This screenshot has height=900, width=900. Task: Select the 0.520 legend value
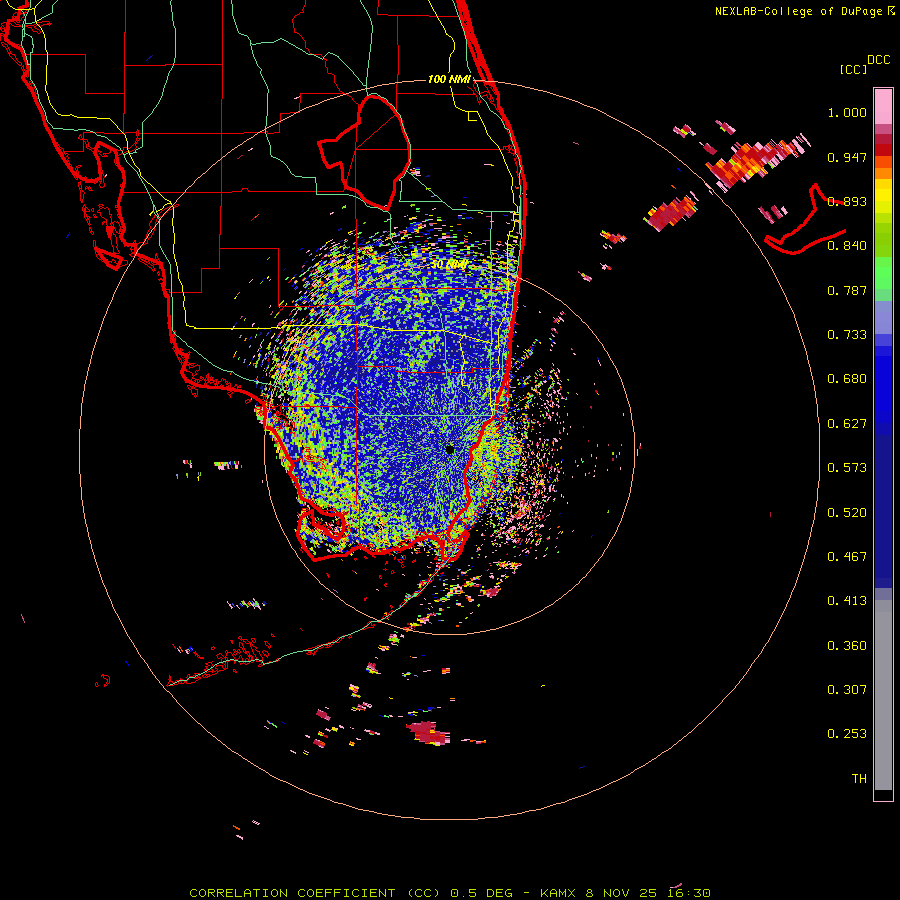pyautogui.click(x=847, y=513)
